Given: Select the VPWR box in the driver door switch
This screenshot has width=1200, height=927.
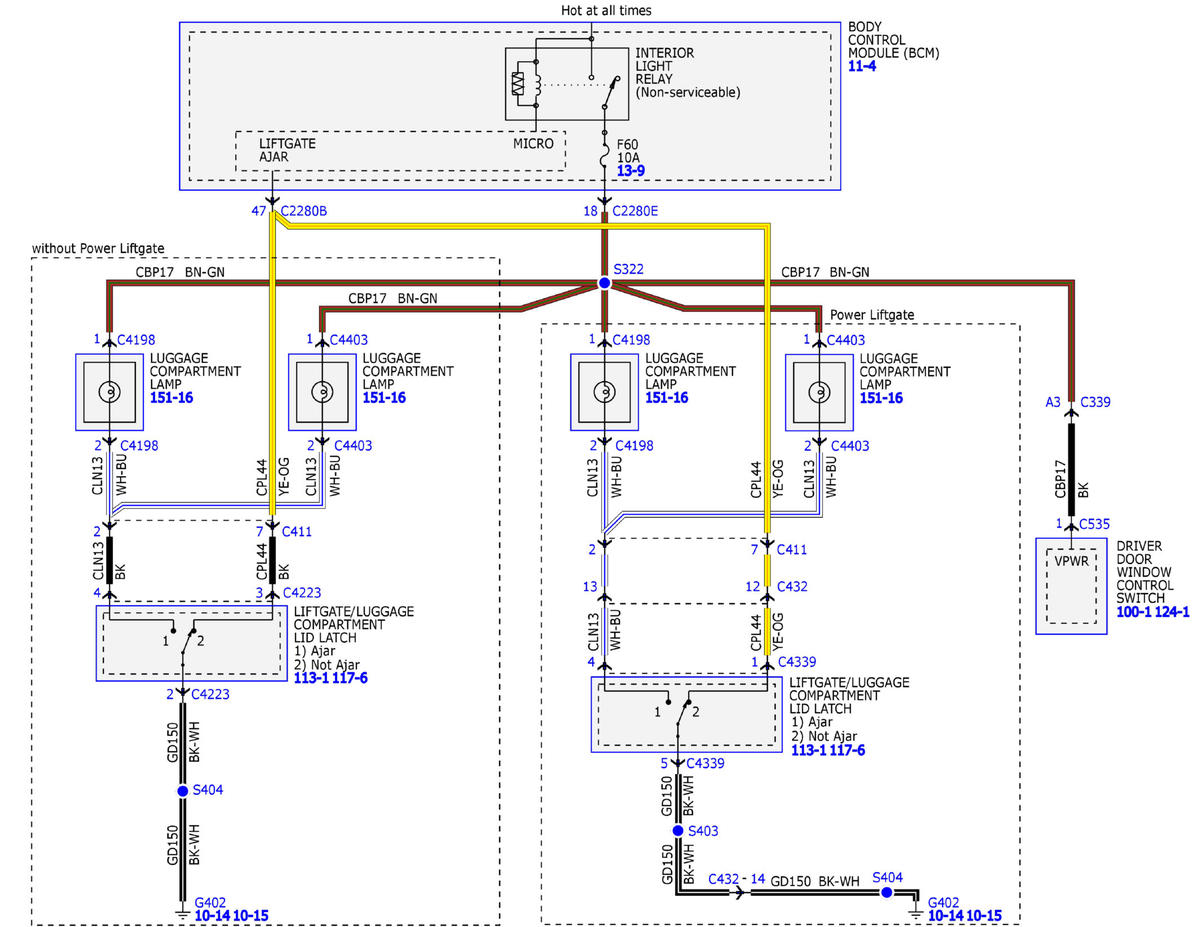Looking at the screenshot, I should [x=1071, y=587].
